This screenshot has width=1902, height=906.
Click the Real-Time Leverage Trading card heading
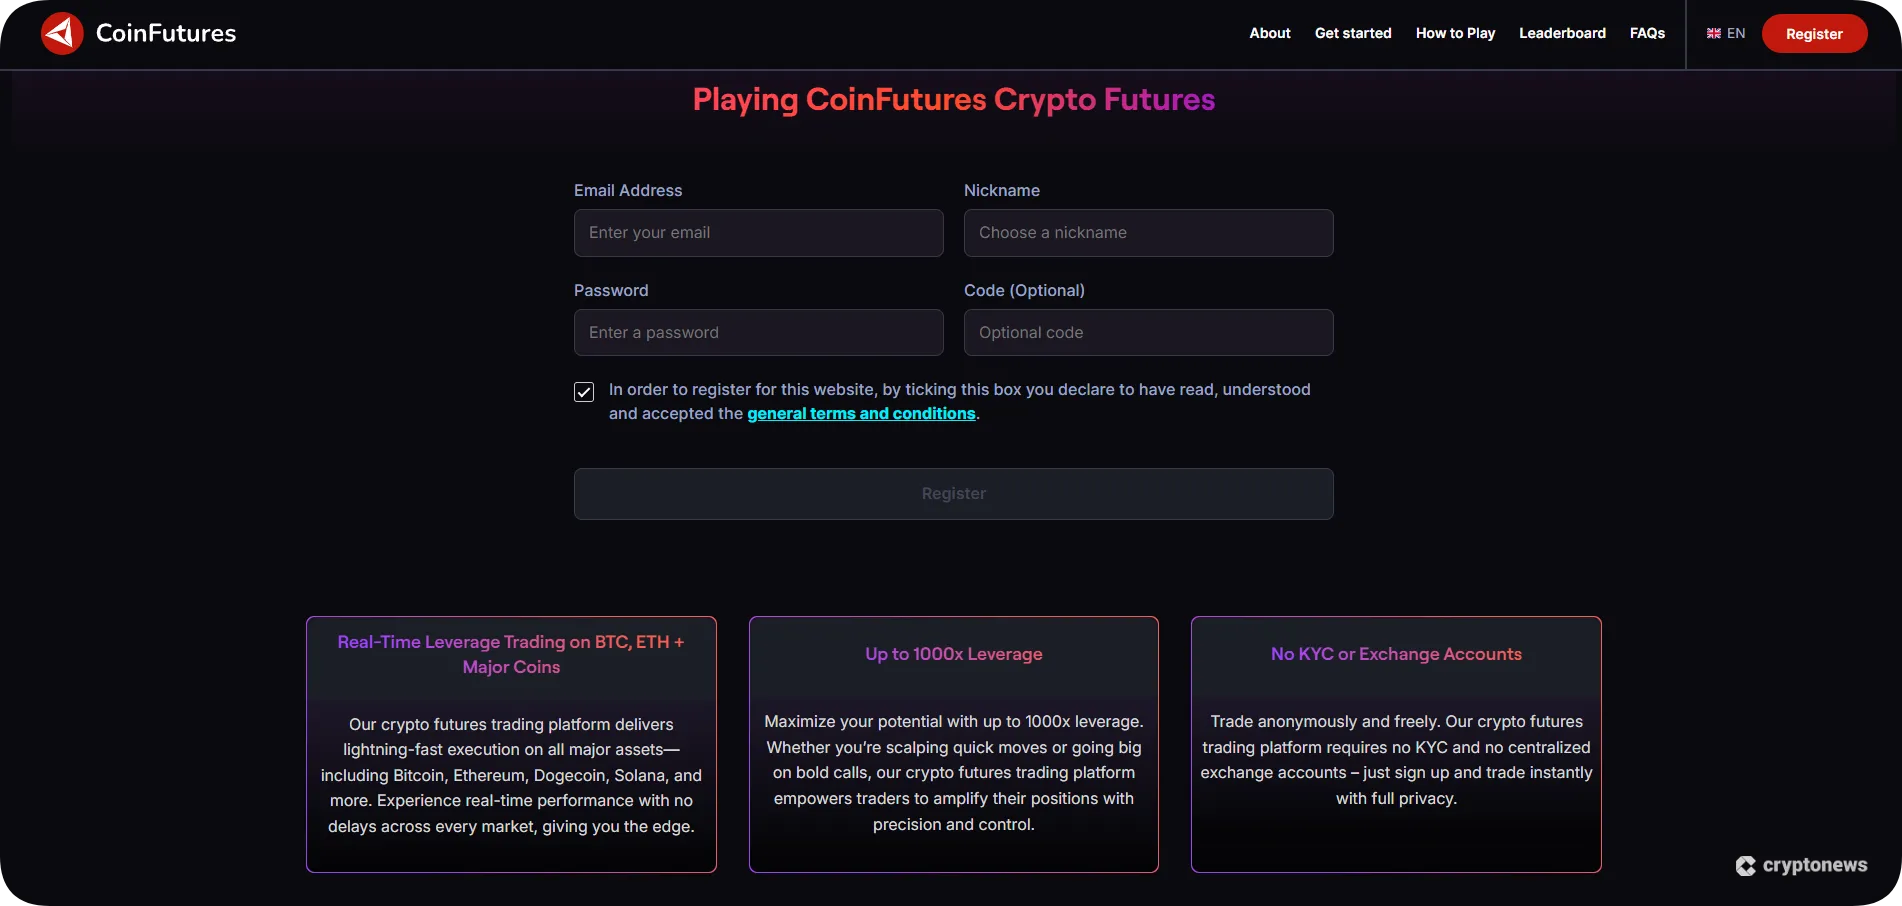[510, 654]
